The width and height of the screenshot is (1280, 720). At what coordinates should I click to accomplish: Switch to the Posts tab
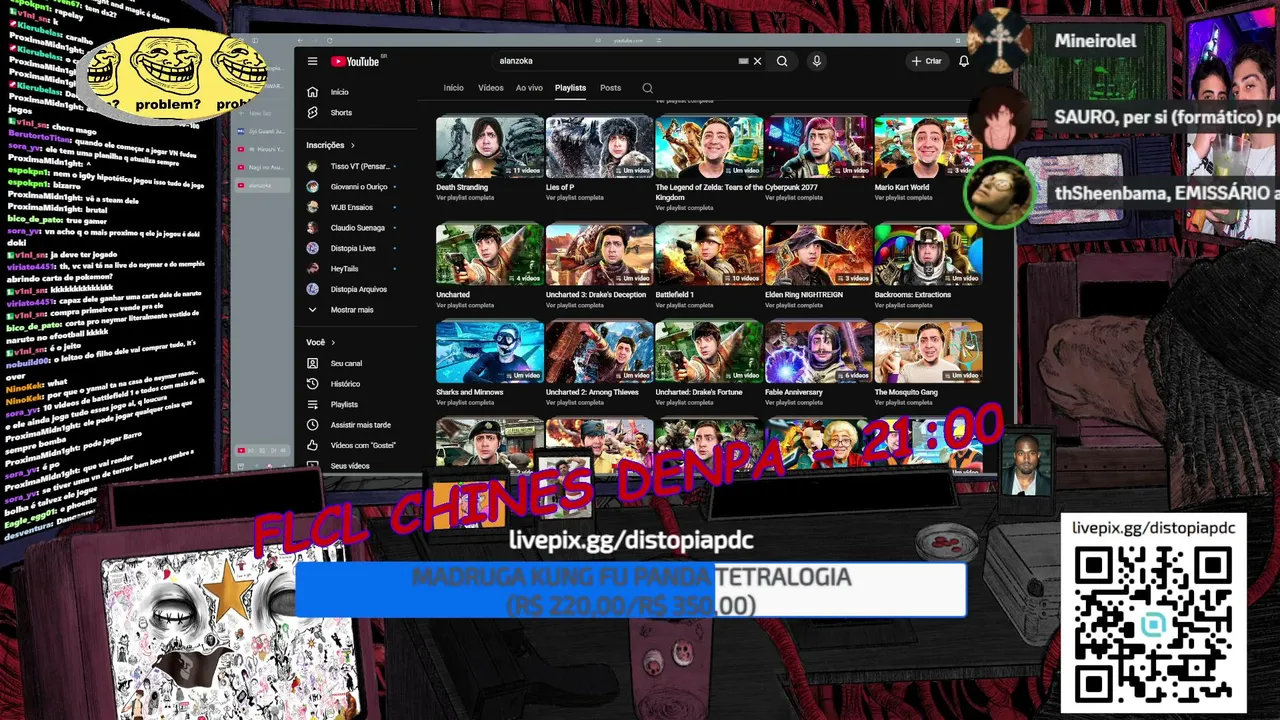click(x=610, y=88)
